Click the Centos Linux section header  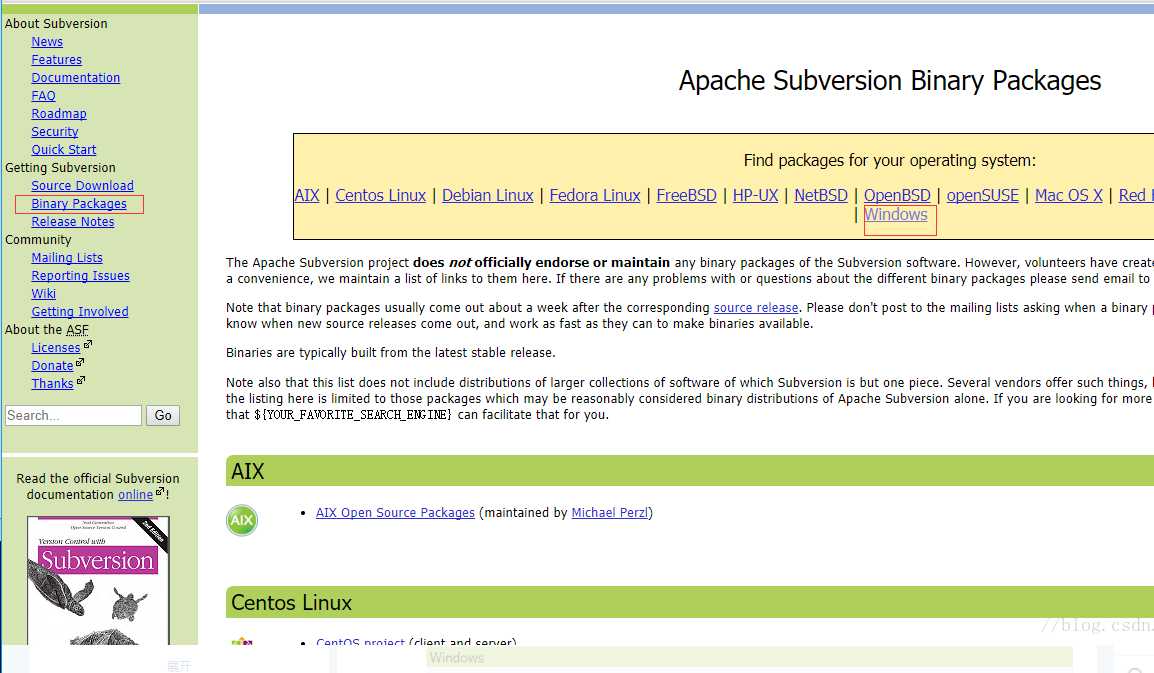(x=690, y=602)
